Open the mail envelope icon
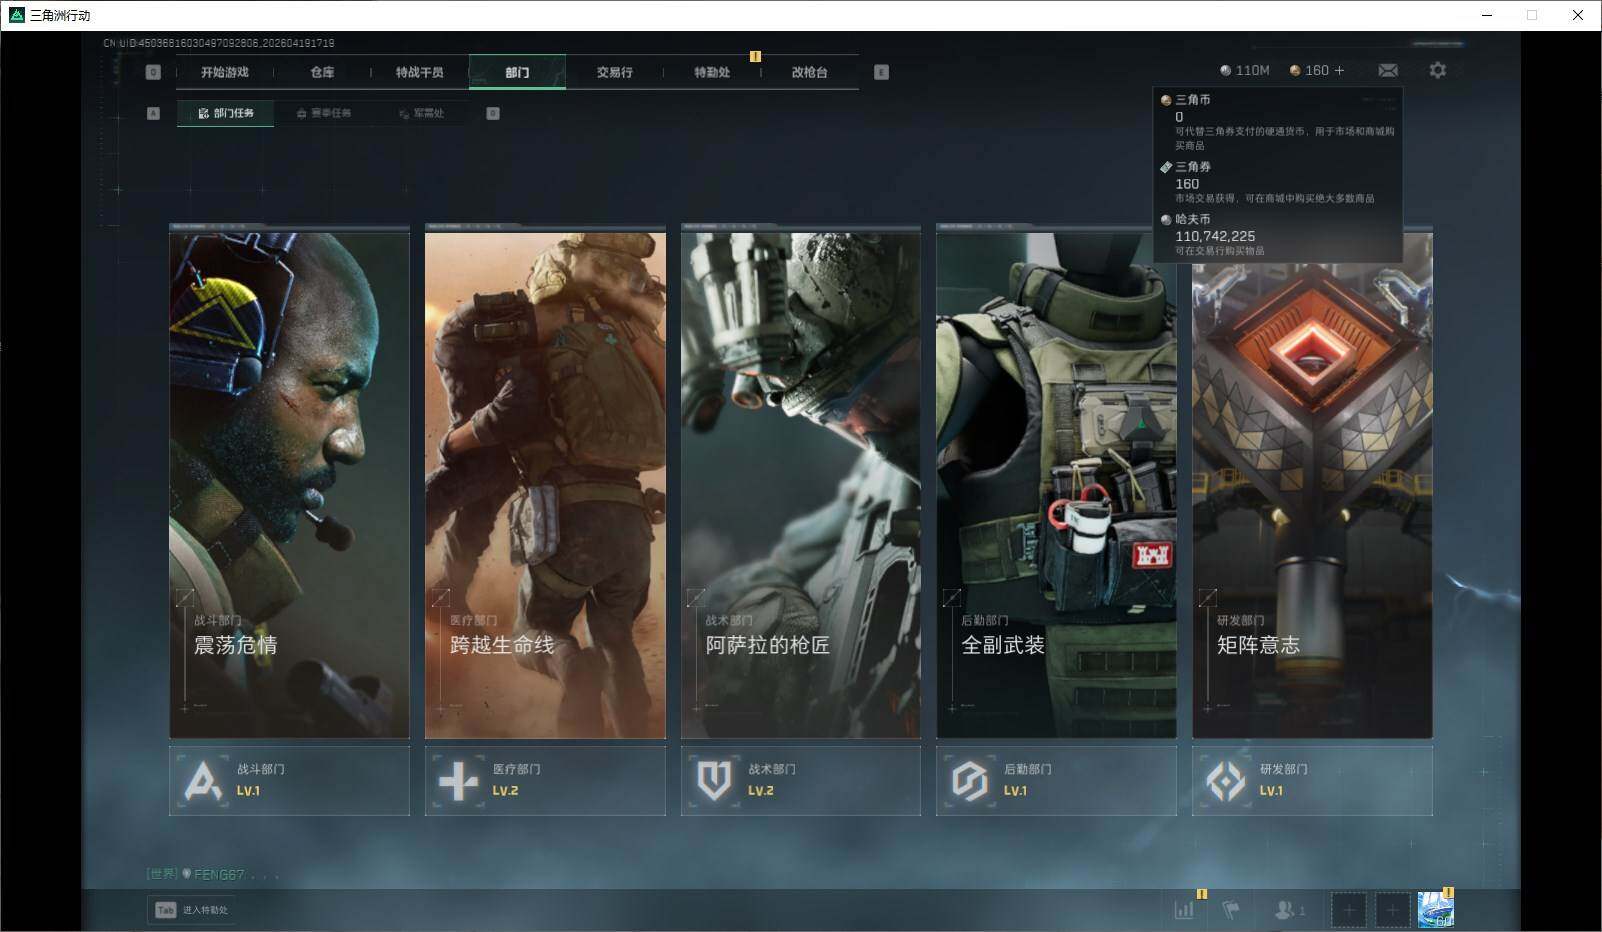 [x=1388, y=70]
